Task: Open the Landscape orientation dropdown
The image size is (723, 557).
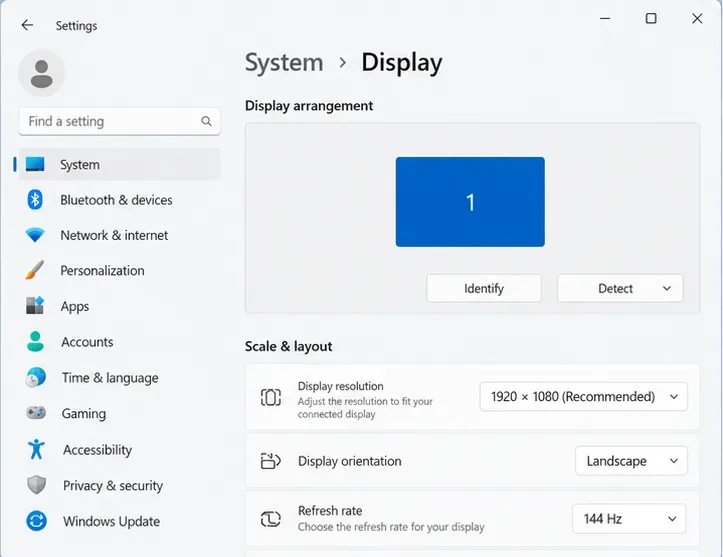Action: coord(631,461)
